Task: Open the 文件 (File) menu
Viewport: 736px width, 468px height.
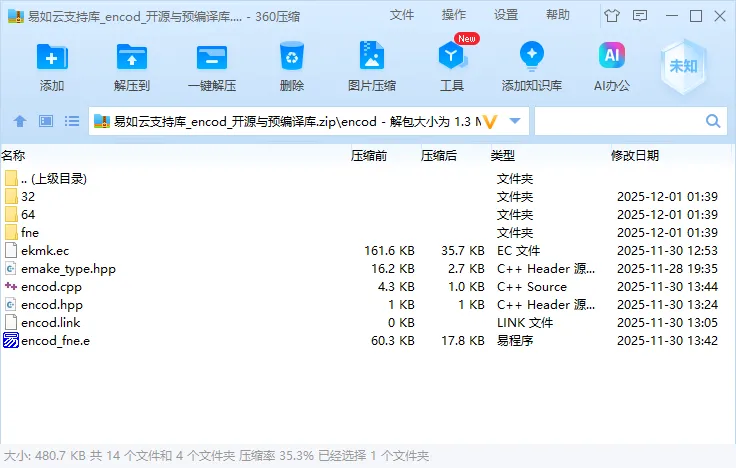Action: [402, 15]
